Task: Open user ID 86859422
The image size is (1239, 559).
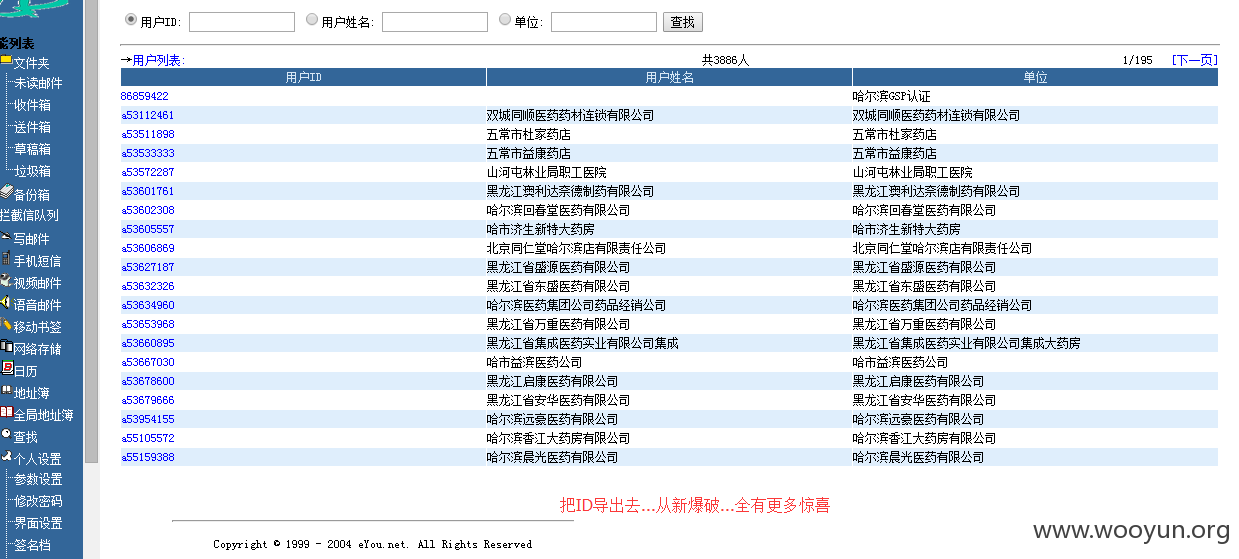Action: coord(145,96)
